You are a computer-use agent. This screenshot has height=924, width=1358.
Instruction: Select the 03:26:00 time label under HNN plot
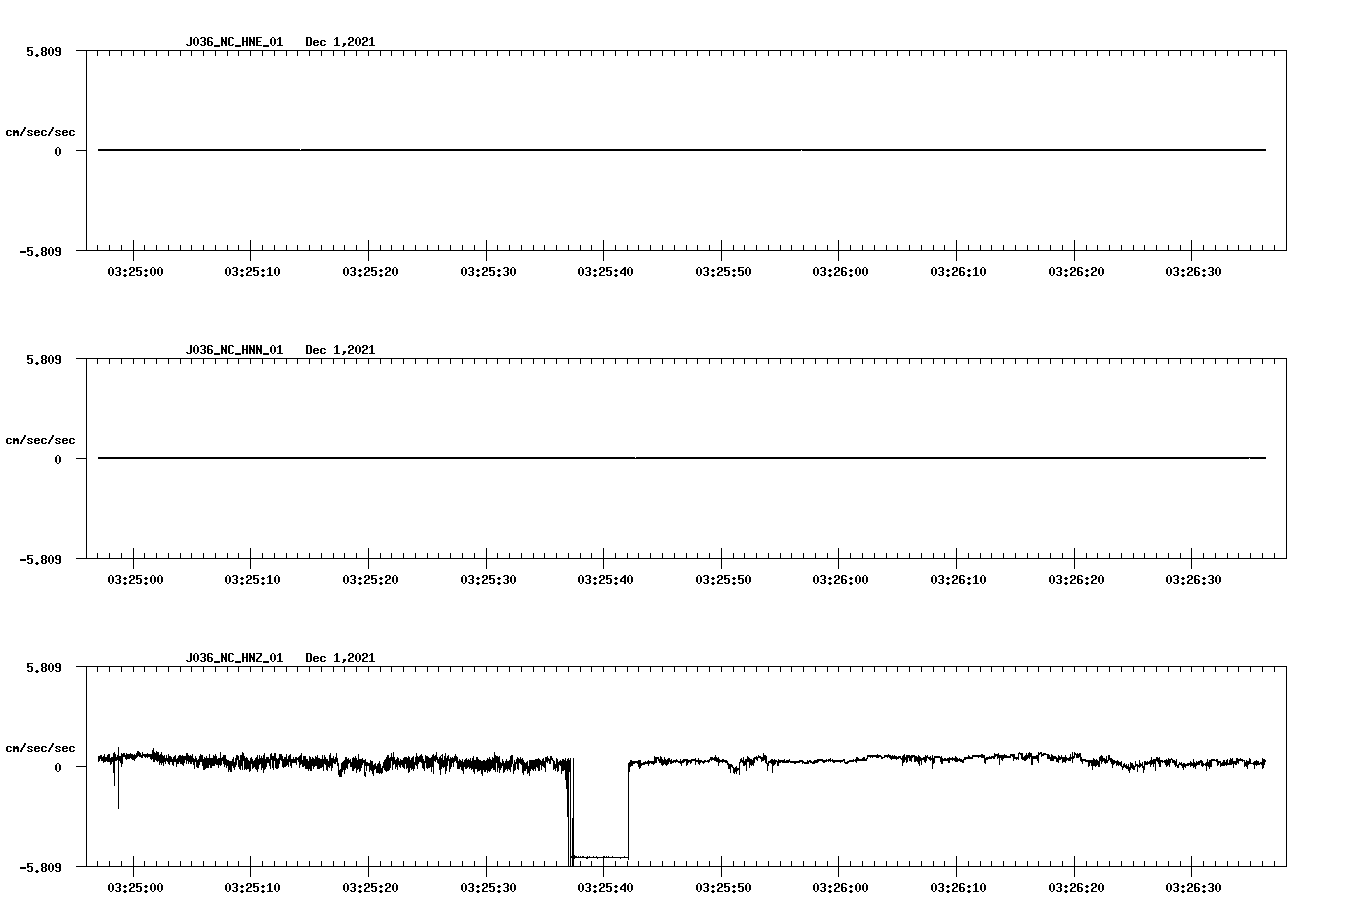[840, 579]
